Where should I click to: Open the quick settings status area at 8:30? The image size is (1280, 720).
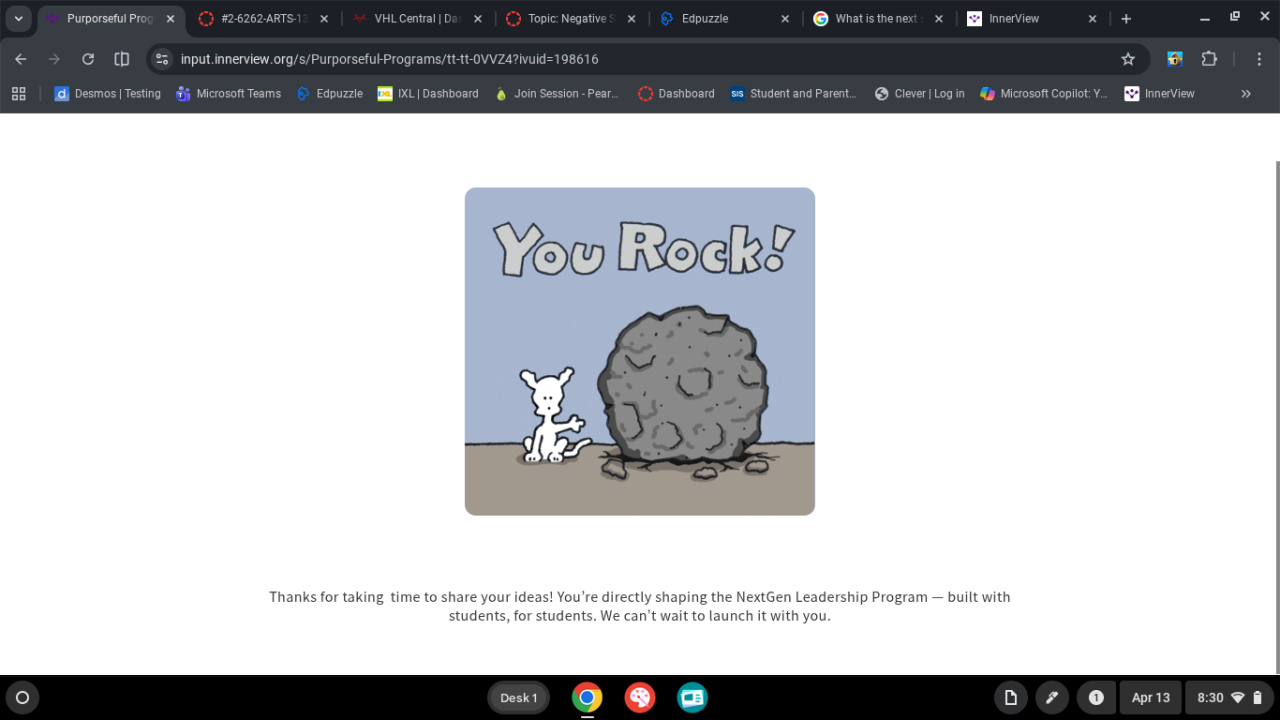[x=1229, y=697]
